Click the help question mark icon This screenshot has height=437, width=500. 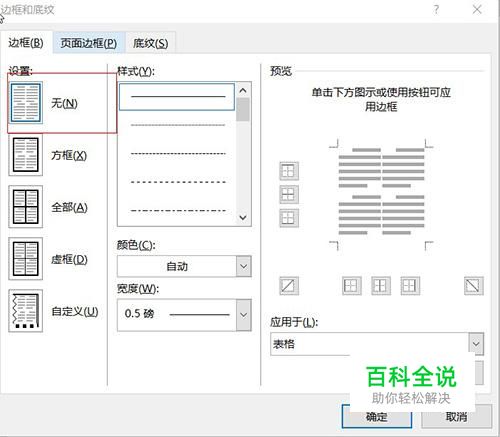[436, 10]
